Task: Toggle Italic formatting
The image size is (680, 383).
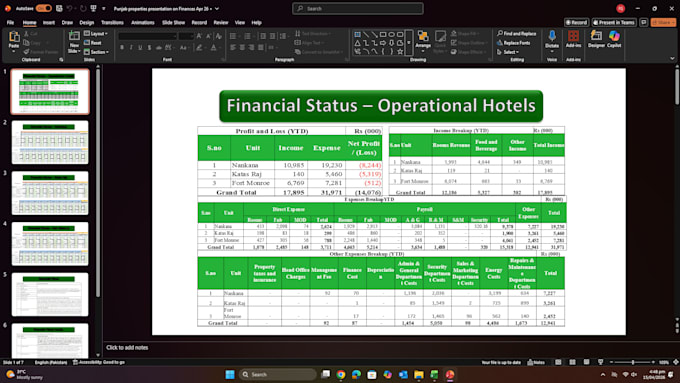Action: coord(131,47)
